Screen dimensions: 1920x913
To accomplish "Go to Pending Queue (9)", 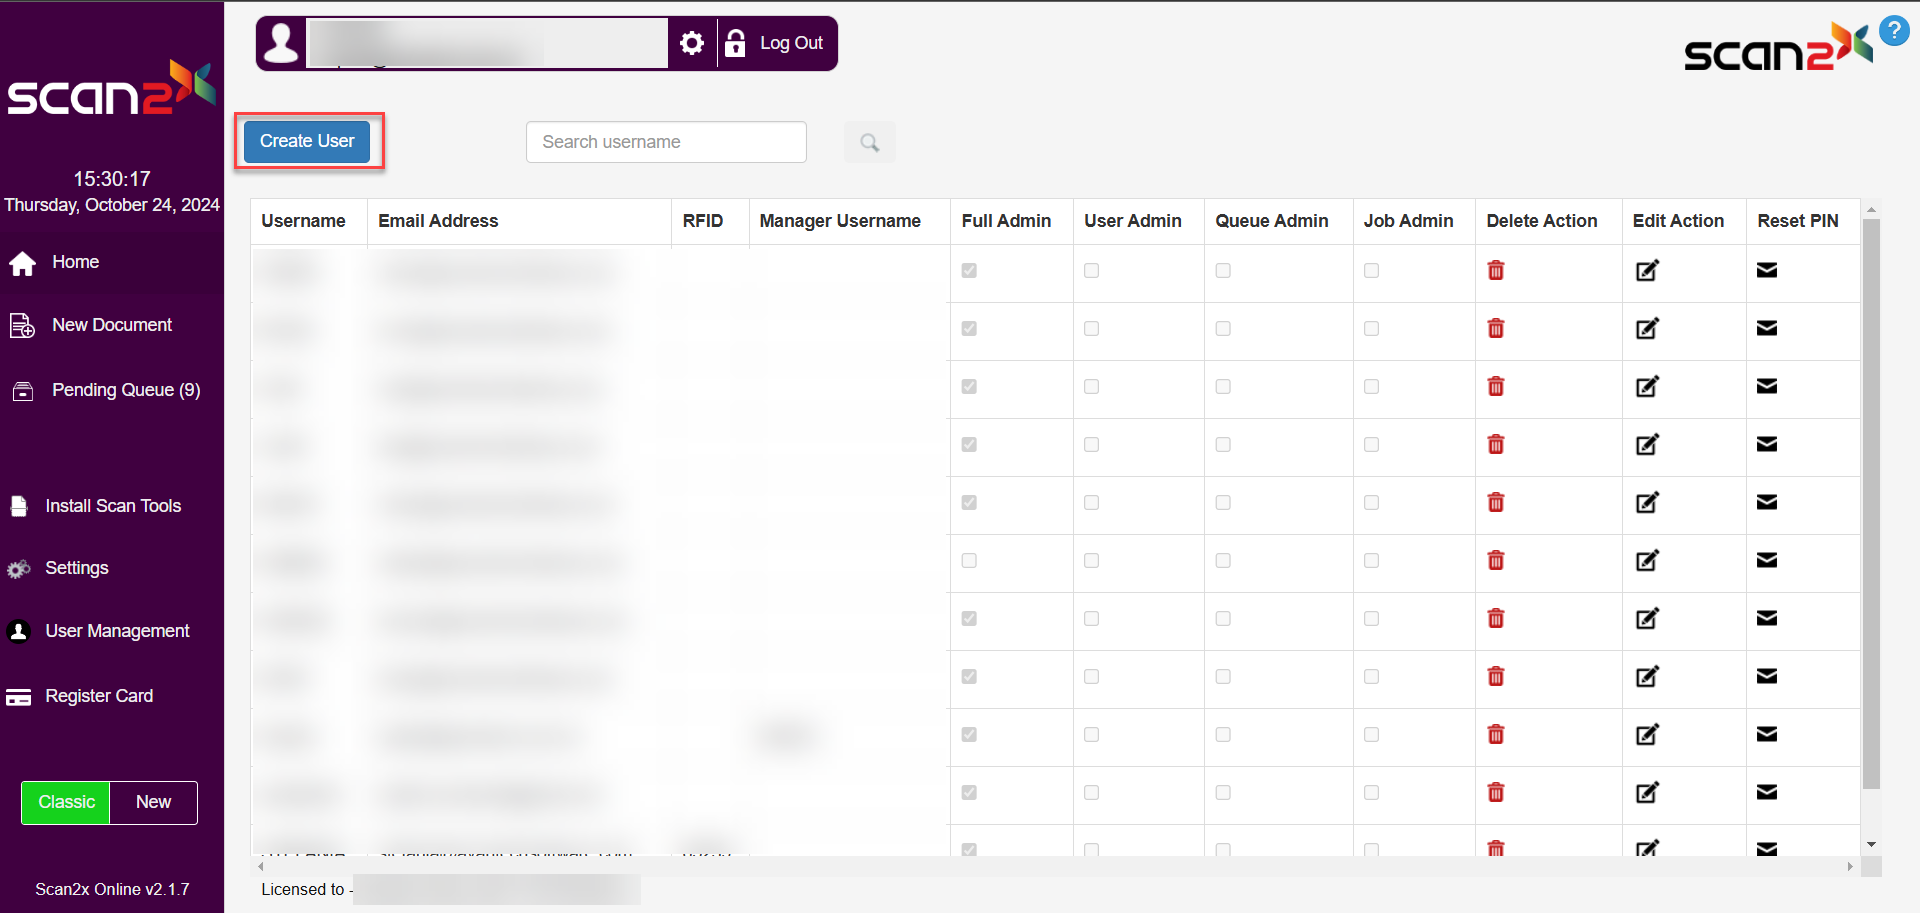I will pyautogui.click(x=126, y=390).
